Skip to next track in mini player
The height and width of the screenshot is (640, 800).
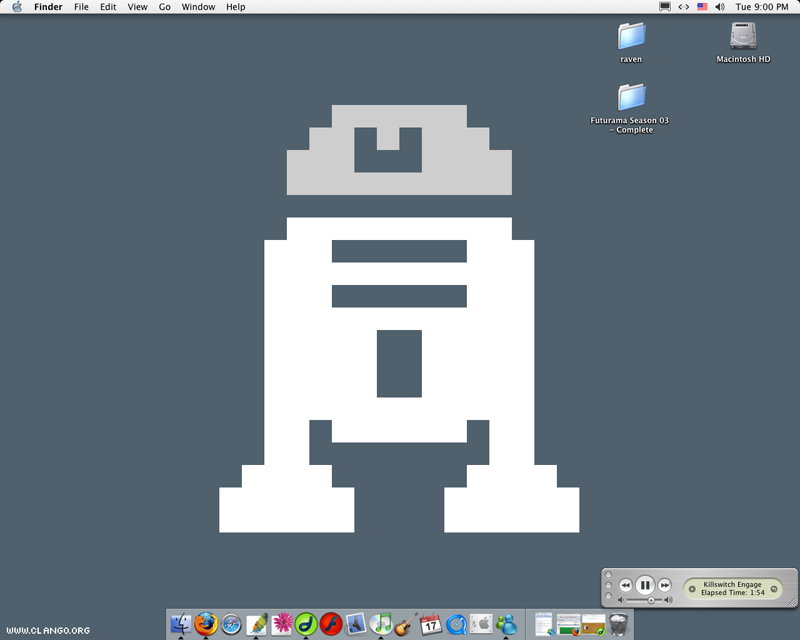[665, 585]
